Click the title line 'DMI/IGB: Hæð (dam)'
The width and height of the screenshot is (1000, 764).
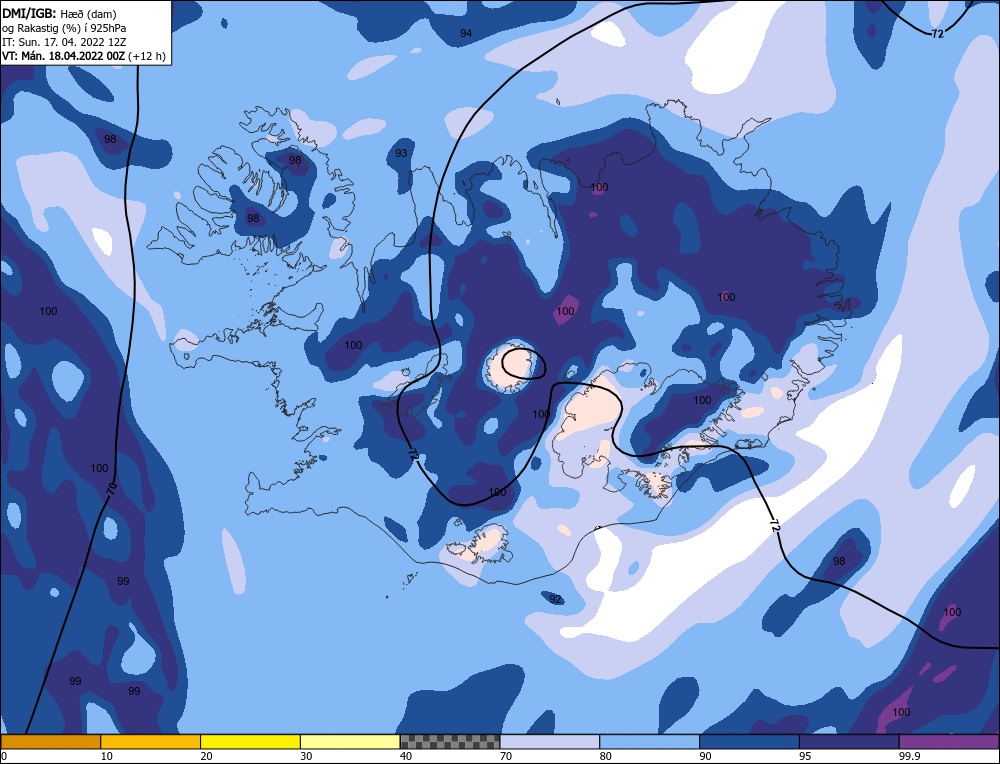click(x=59, y=14)
